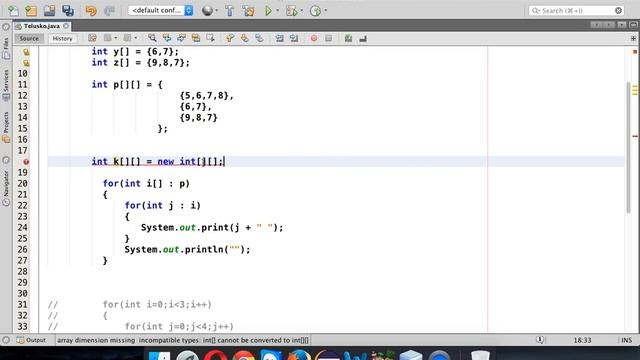Screen dimensions: 640x360
Task: Toggle Bookmark icon in editor toolbar
Action: point(259,38)
